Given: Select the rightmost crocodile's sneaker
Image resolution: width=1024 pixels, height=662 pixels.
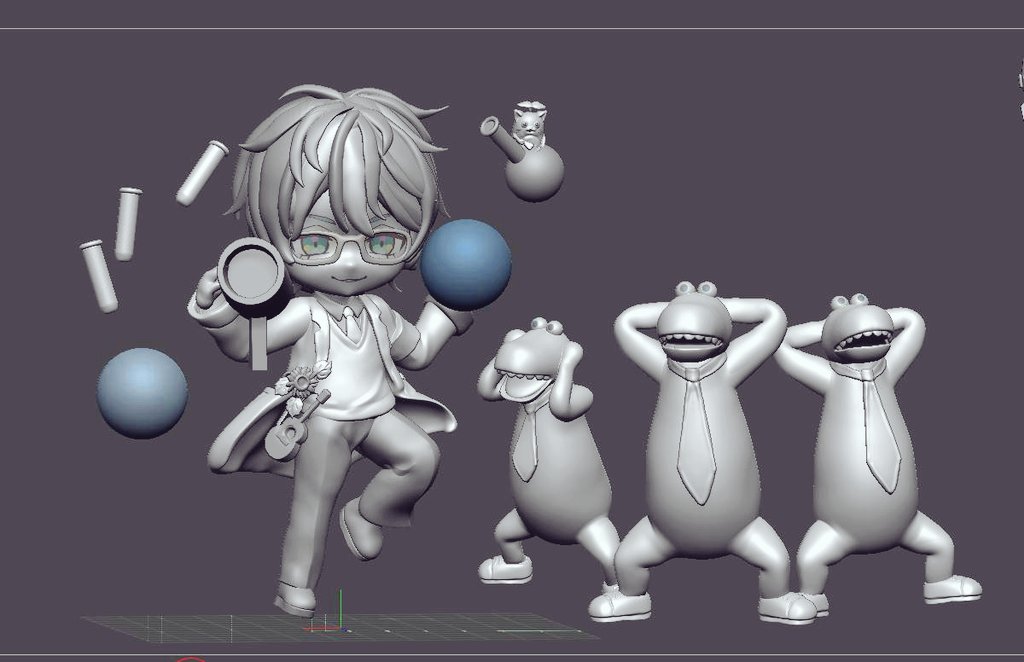Looking at the screenshot, I should tap(952, 590).
